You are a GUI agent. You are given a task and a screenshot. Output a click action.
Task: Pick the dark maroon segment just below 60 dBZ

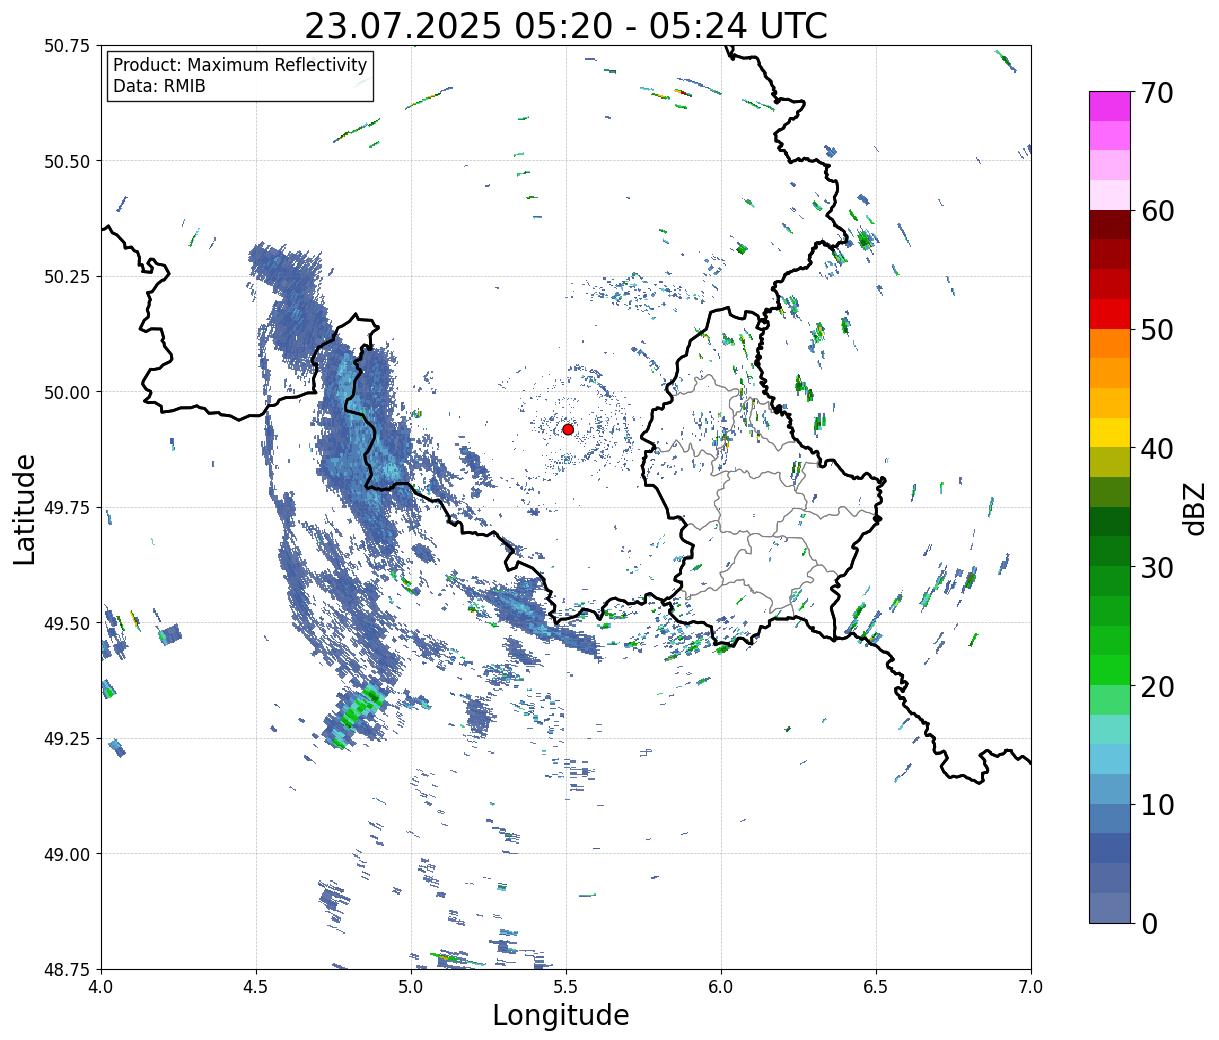(1110, 224)
